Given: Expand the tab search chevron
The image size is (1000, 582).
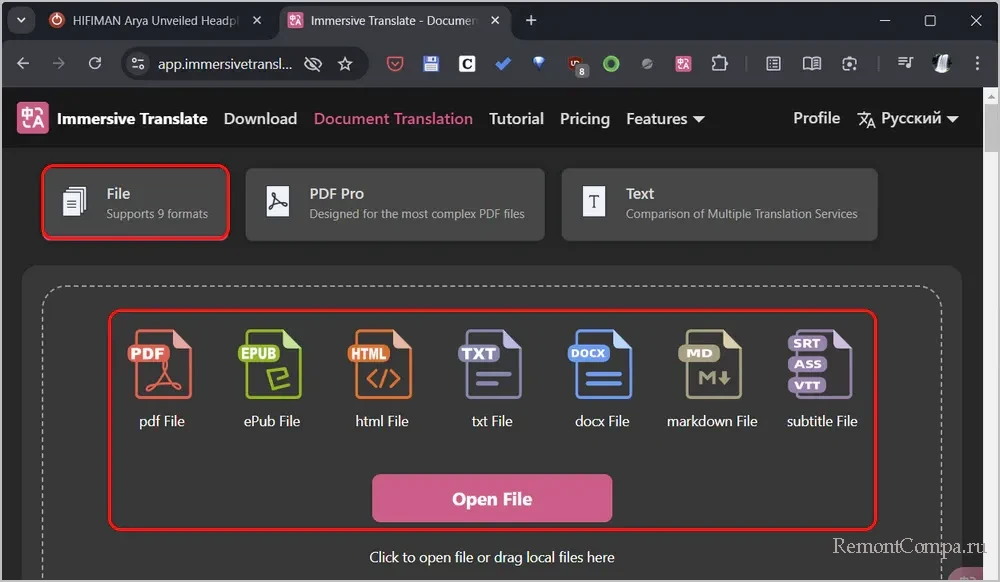Looking at the screenshot, I should coord(20,20).
